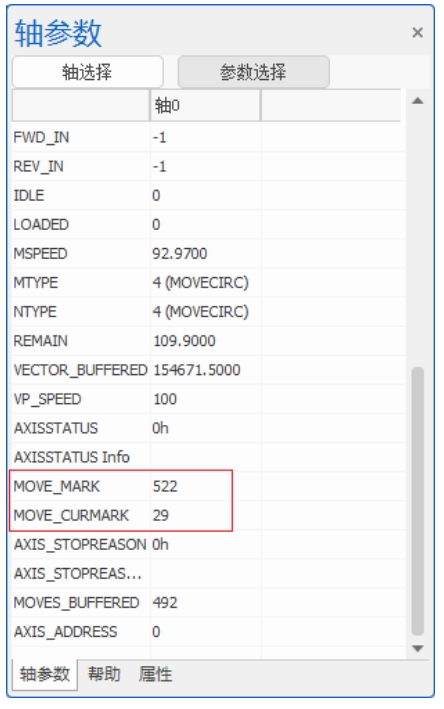Open the 轴选择 button
This screenshot has height=709, width=444.
tap(87, 72)
